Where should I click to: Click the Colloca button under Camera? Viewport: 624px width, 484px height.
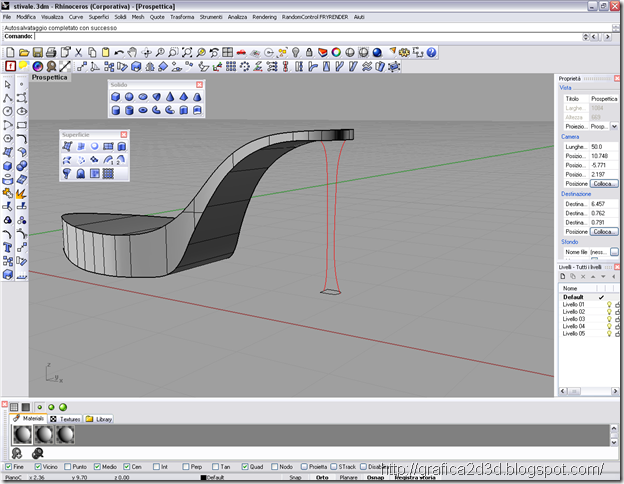(604, 183)
